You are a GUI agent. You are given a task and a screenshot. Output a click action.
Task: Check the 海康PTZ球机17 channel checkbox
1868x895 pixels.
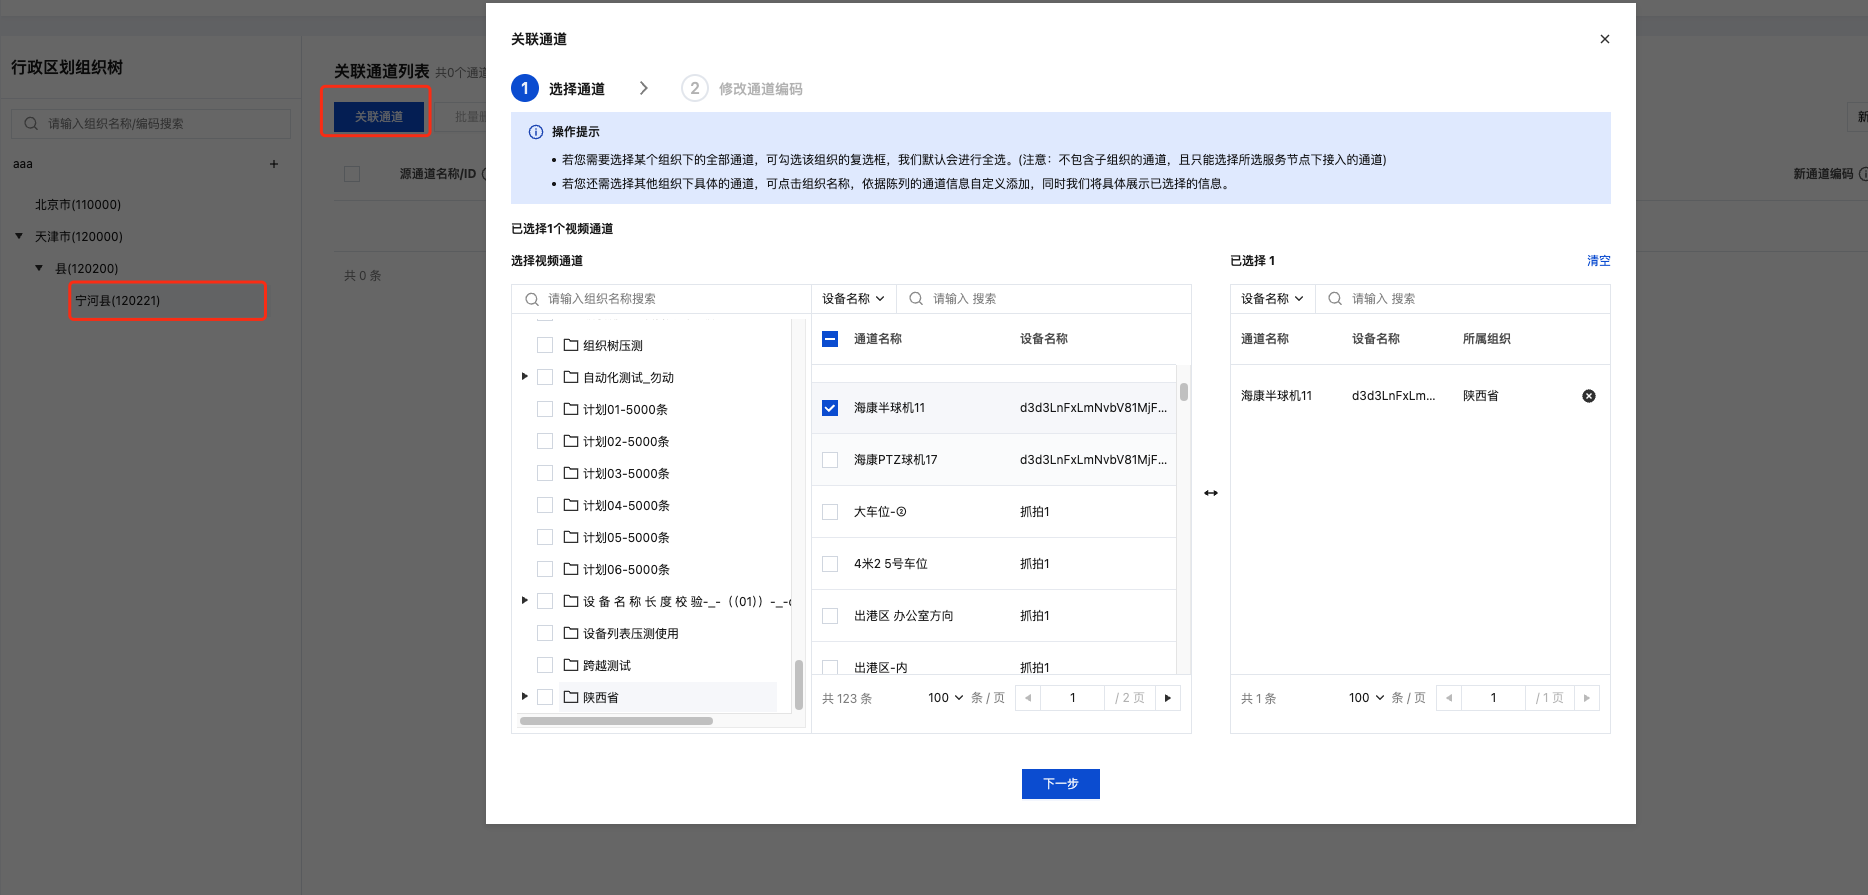(x=830, y=460)
